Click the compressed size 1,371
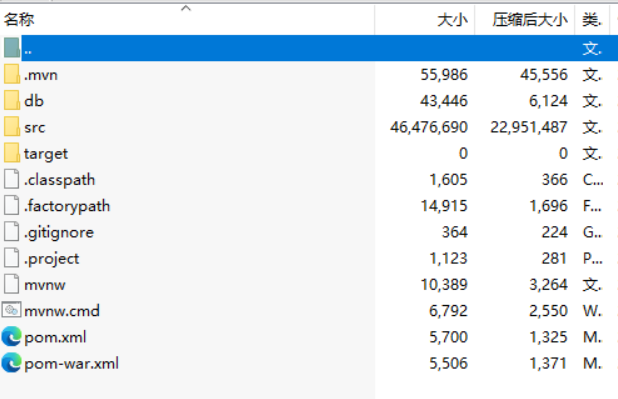This screenshot has height=399, width=618. coord(549,364)
